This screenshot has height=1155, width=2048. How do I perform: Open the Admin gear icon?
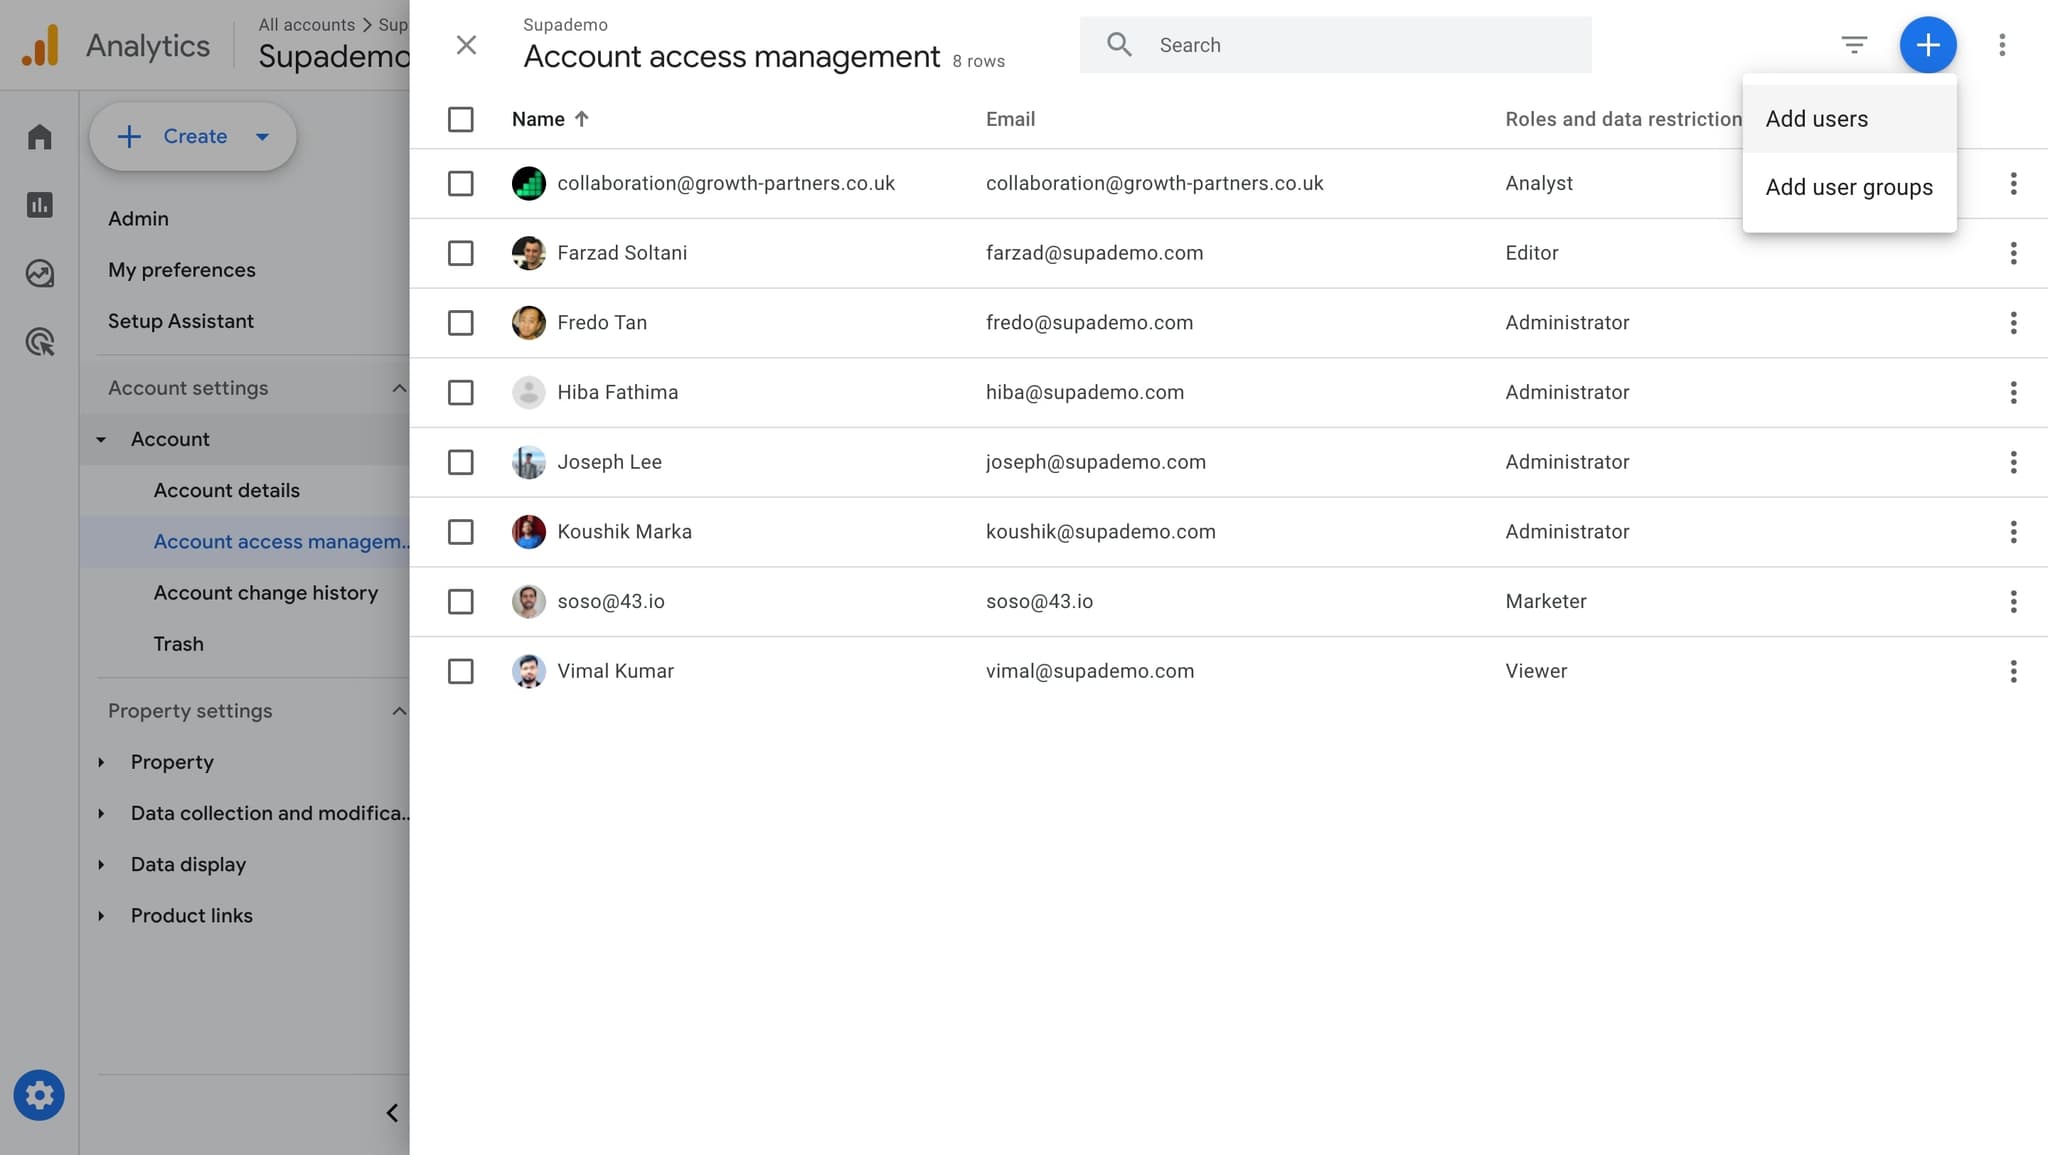[39, 1096]
